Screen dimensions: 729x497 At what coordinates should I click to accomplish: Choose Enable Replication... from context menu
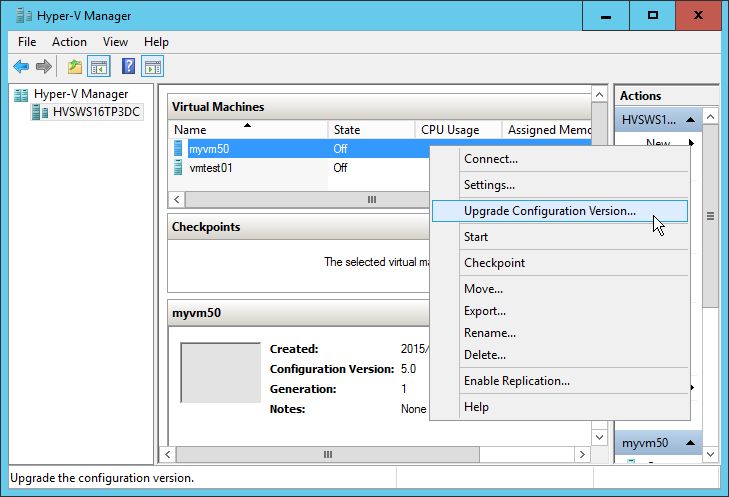pos(560,381)
